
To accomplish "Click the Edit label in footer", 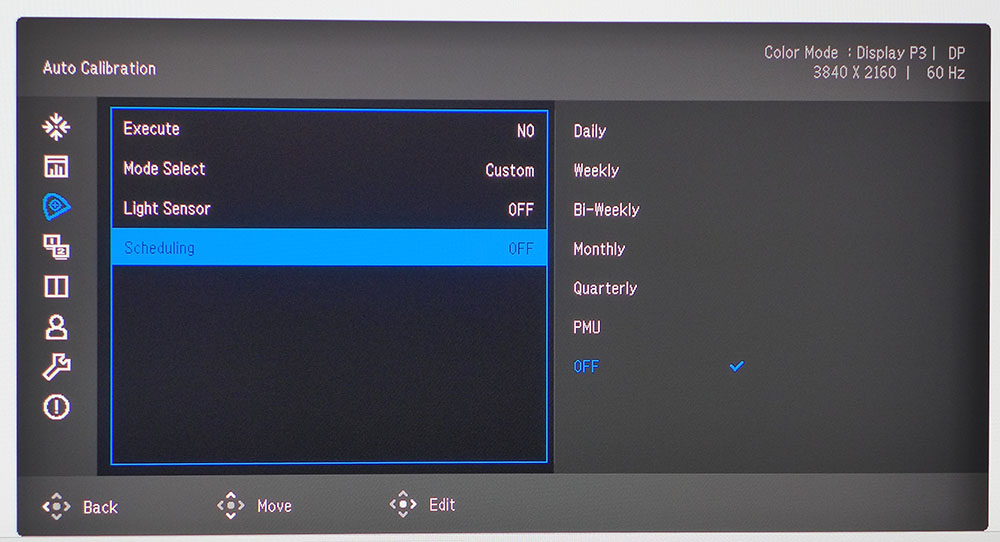I will point(442,505).
